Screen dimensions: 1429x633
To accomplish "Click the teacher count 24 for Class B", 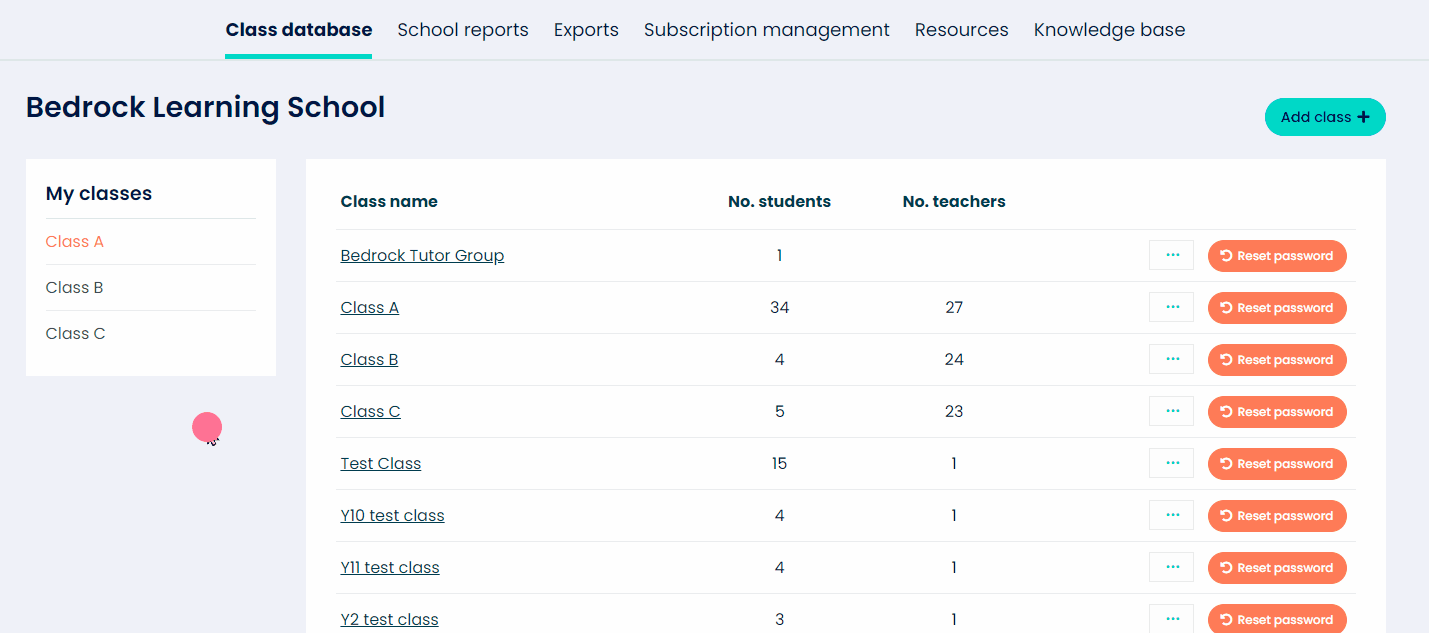I will pos(954,359).
